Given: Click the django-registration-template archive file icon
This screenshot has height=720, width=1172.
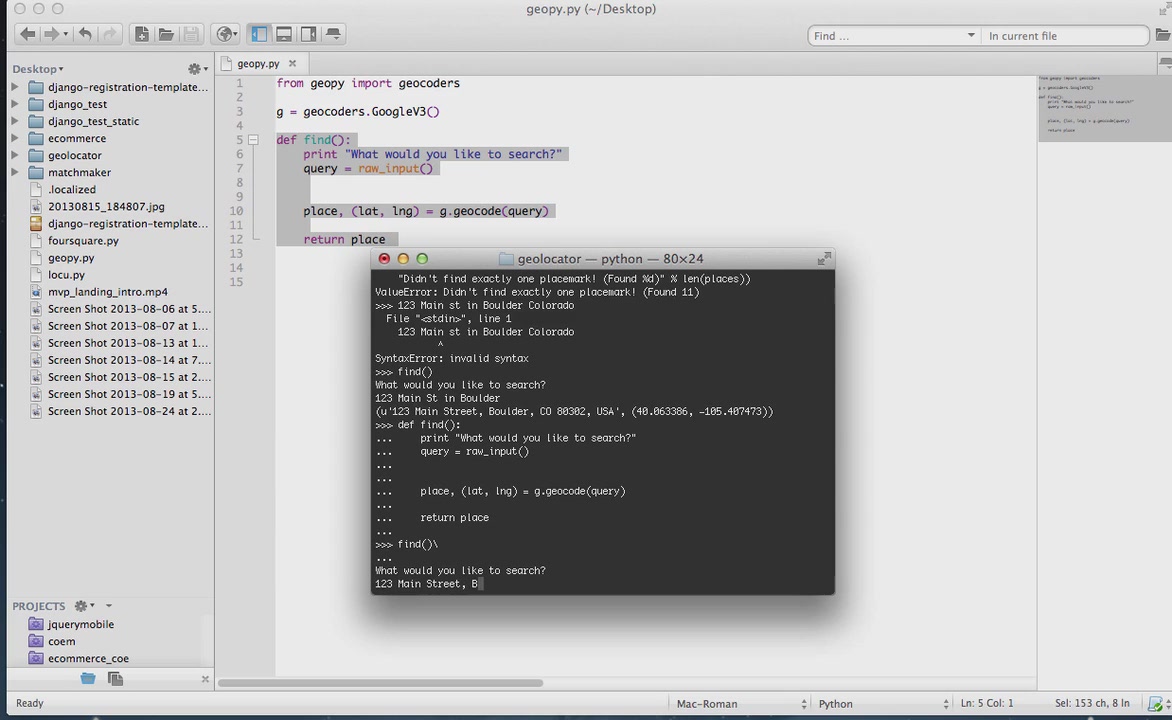Looking at the screenshot, I should click(36, 224).
